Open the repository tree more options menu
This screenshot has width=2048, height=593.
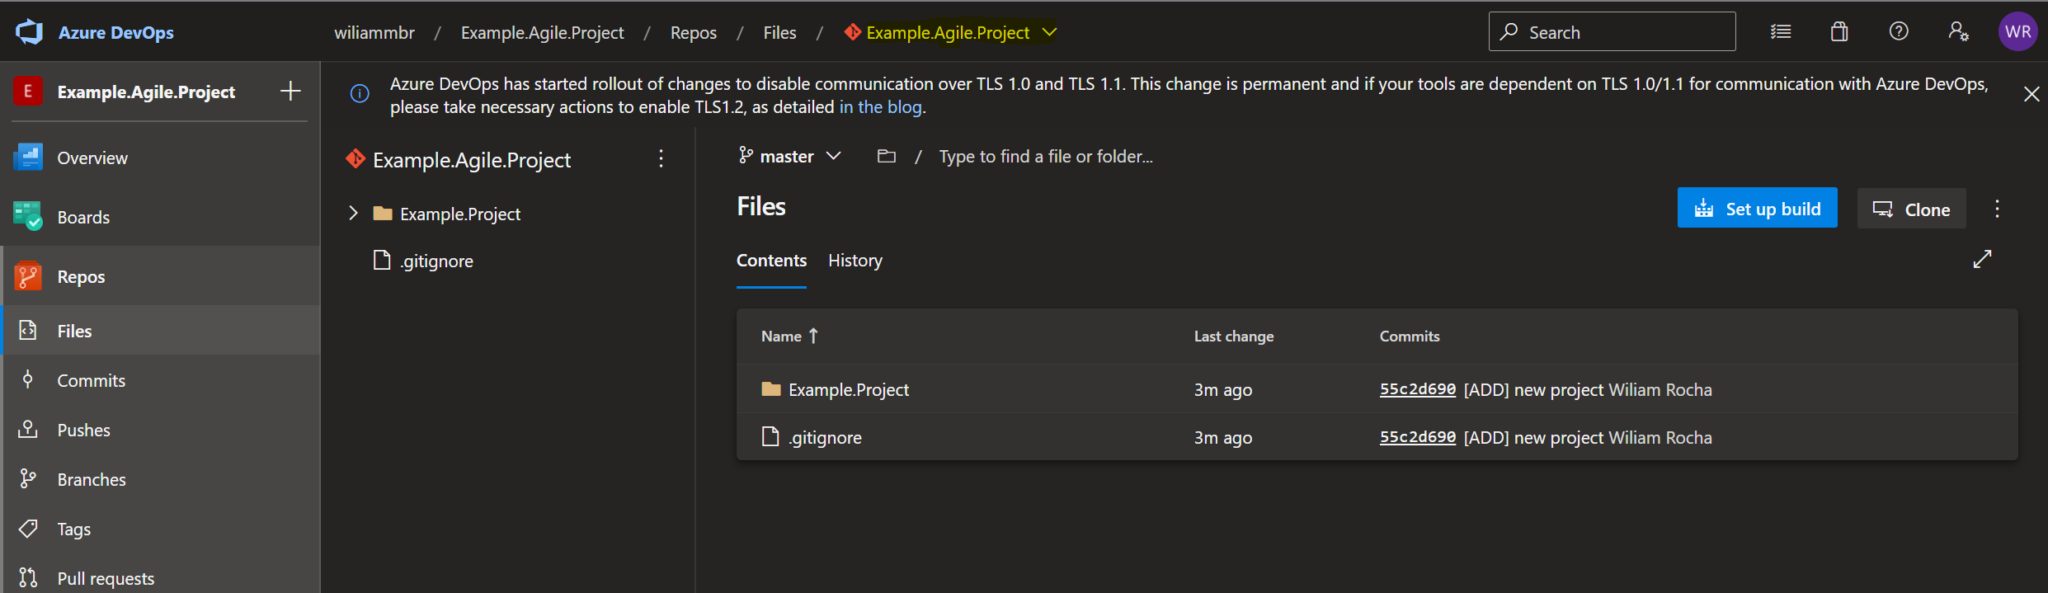[661, 159]
